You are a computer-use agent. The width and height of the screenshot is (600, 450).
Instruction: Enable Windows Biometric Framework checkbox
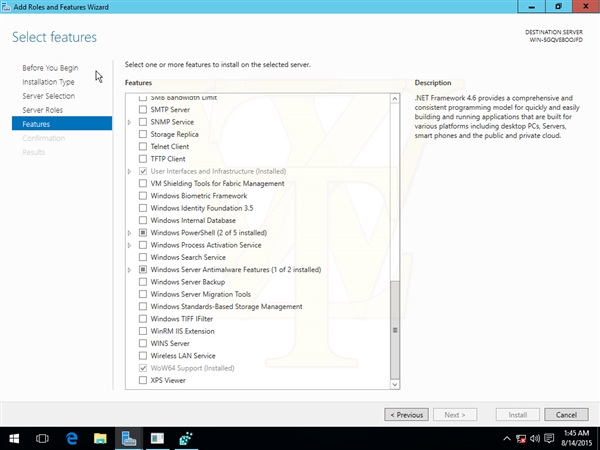click(143, 196)
